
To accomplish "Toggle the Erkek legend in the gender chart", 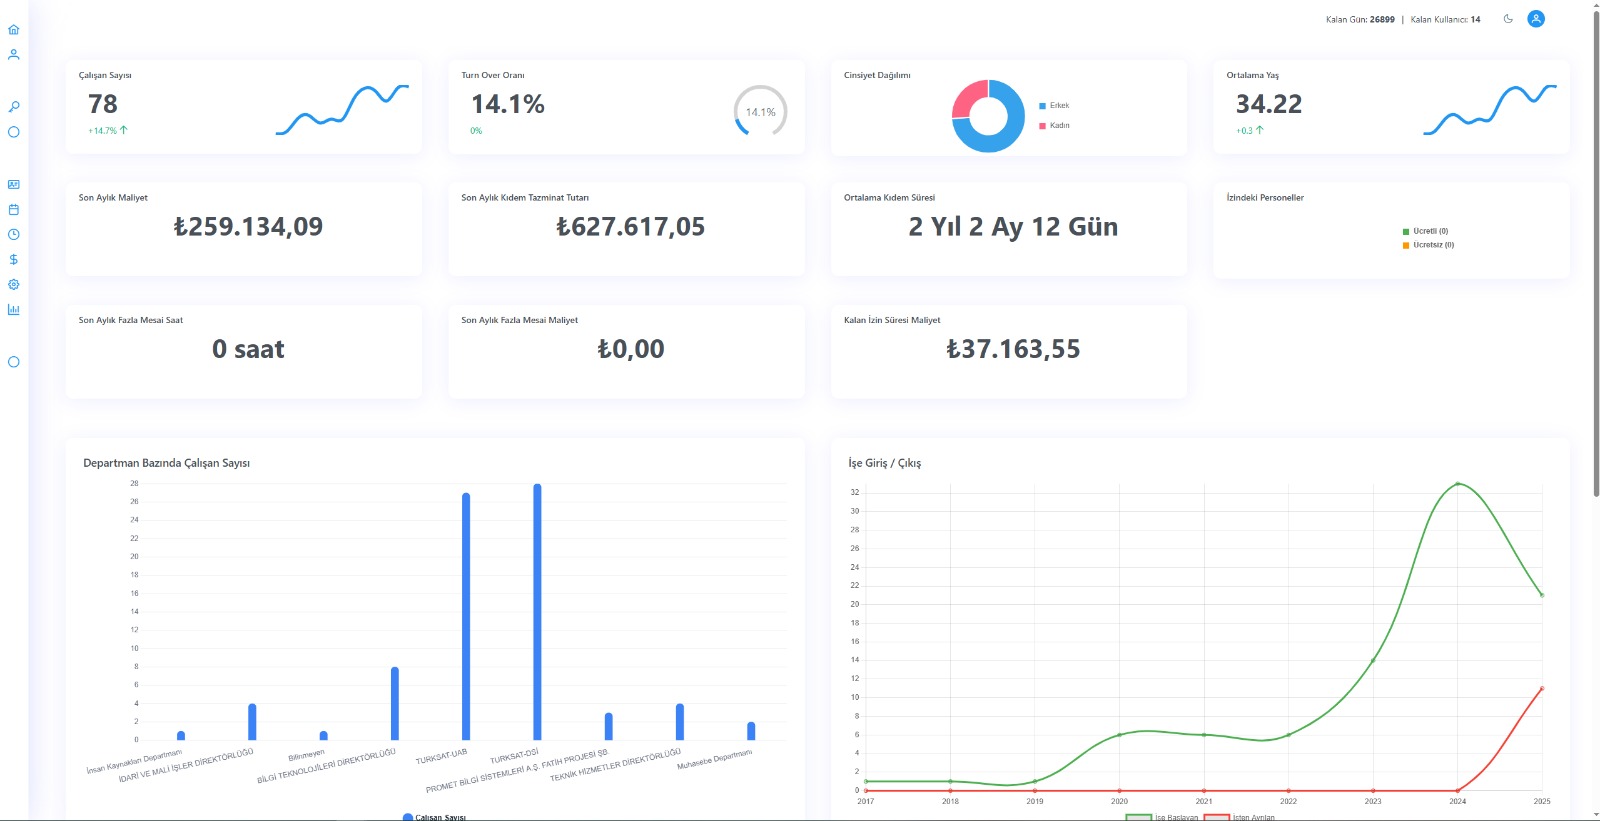I will click(x=1058, y=106).
